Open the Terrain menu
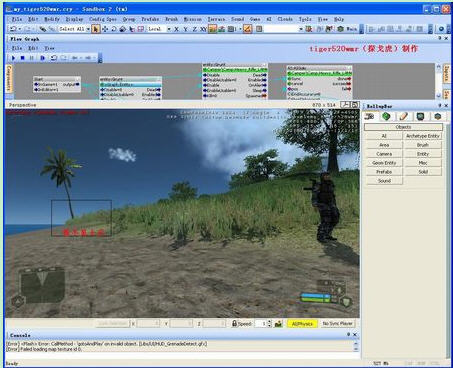The image size is (453, 368). [x=216, y=19]
